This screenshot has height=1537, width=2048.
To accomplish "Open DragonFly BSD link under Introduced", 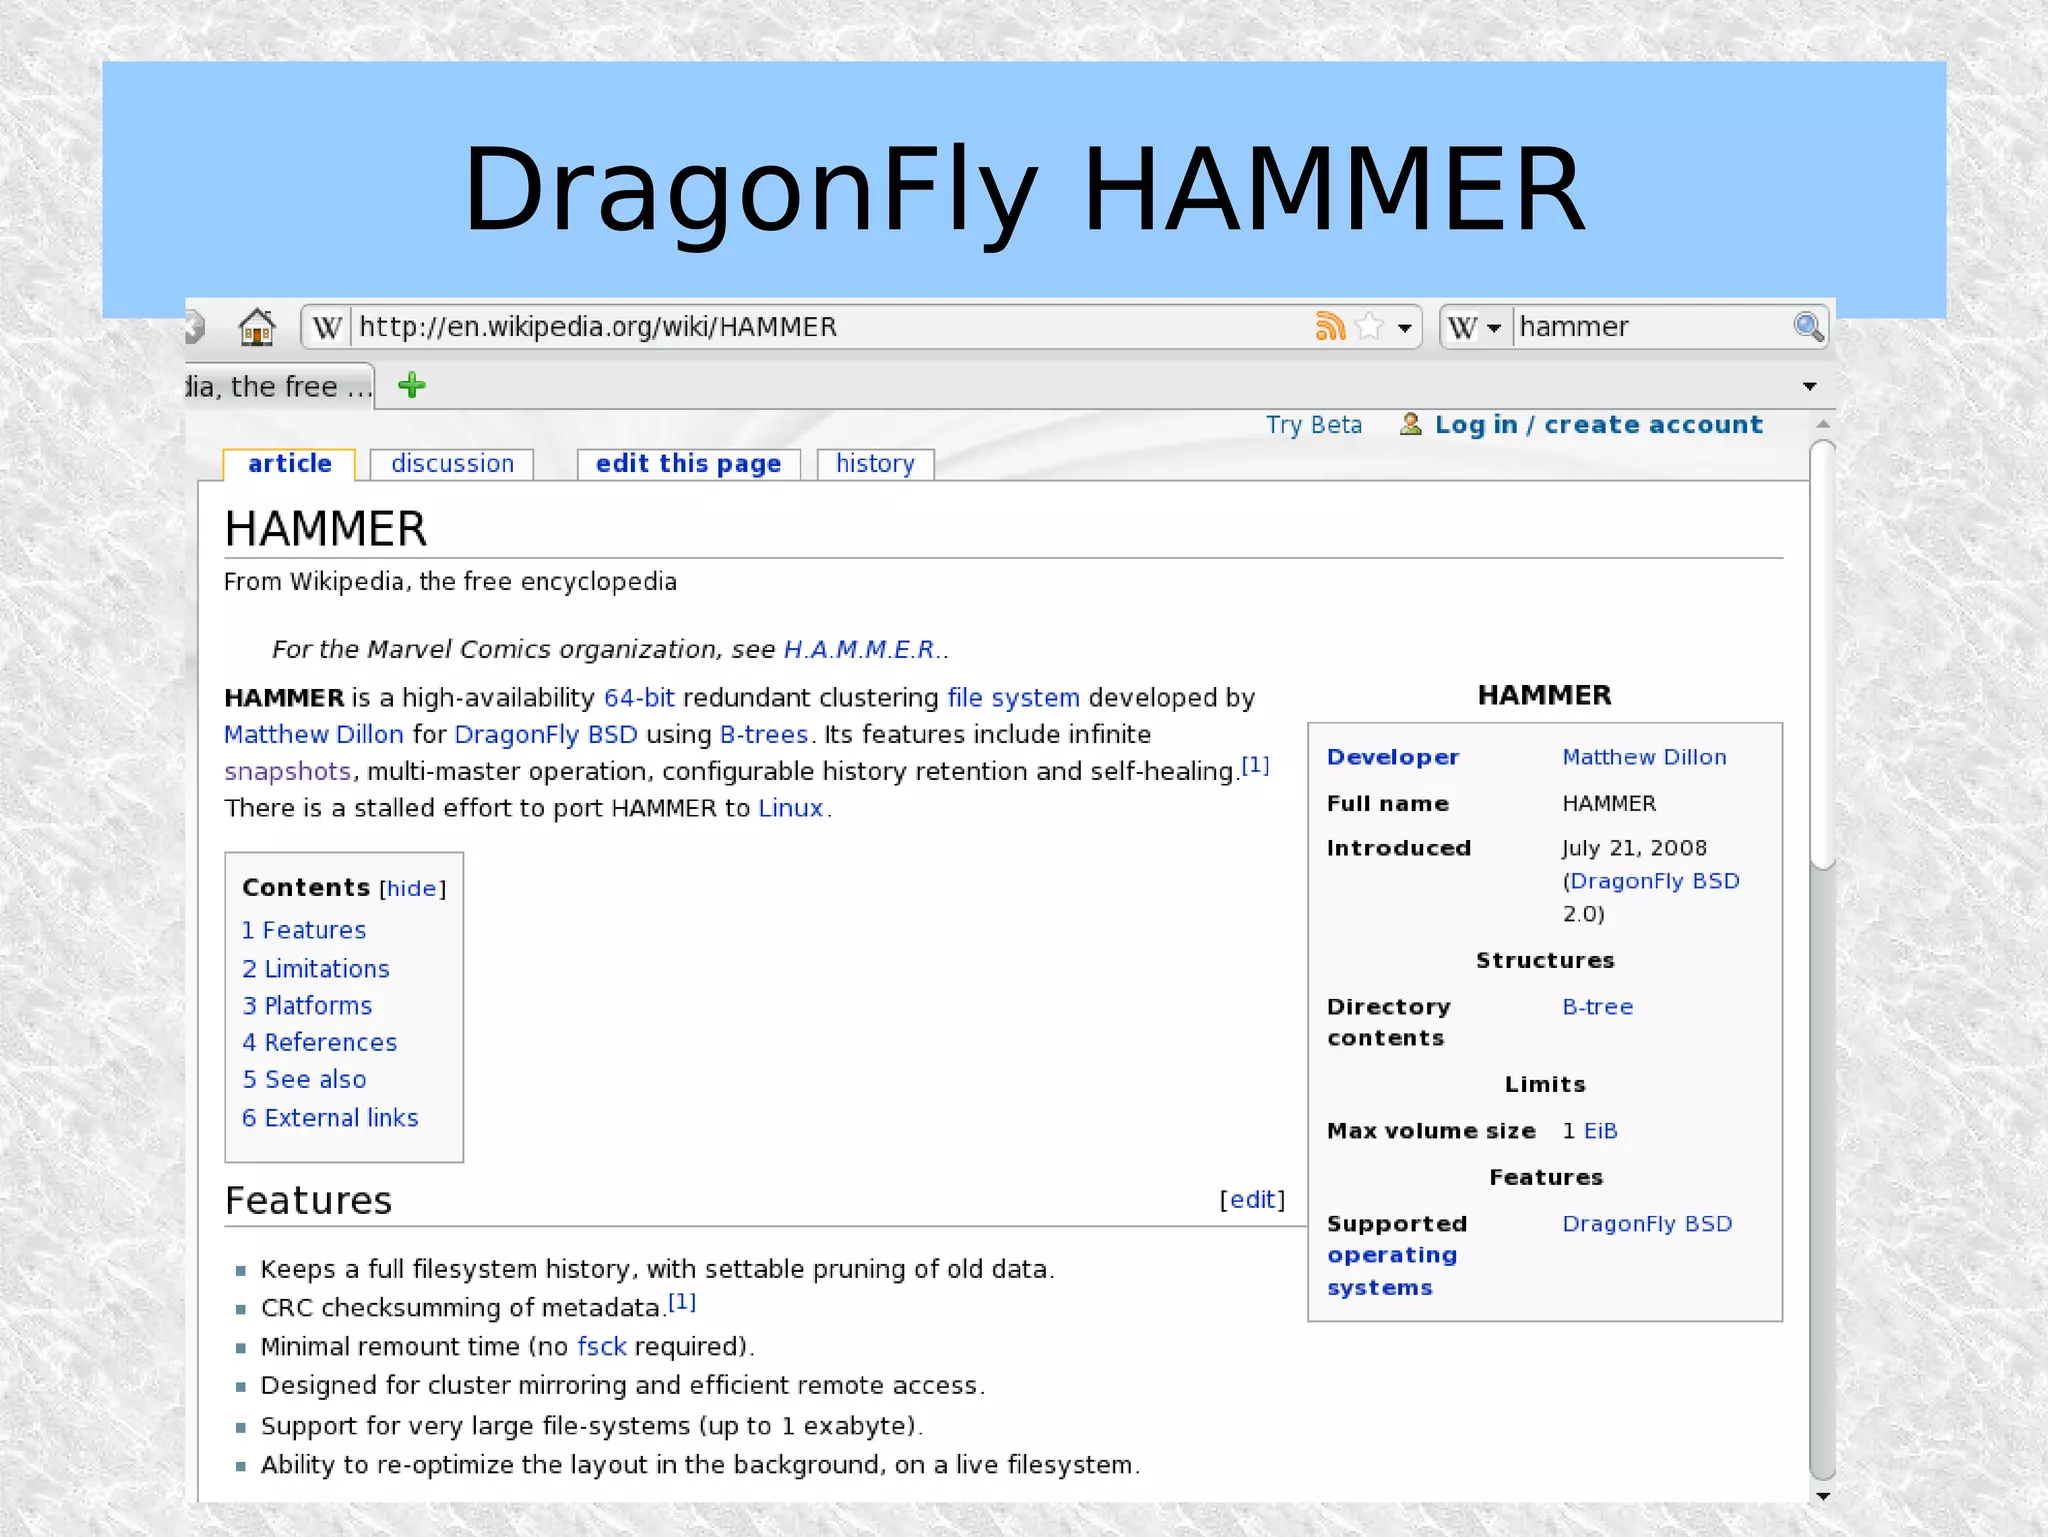I will [x=1655, y=881].
